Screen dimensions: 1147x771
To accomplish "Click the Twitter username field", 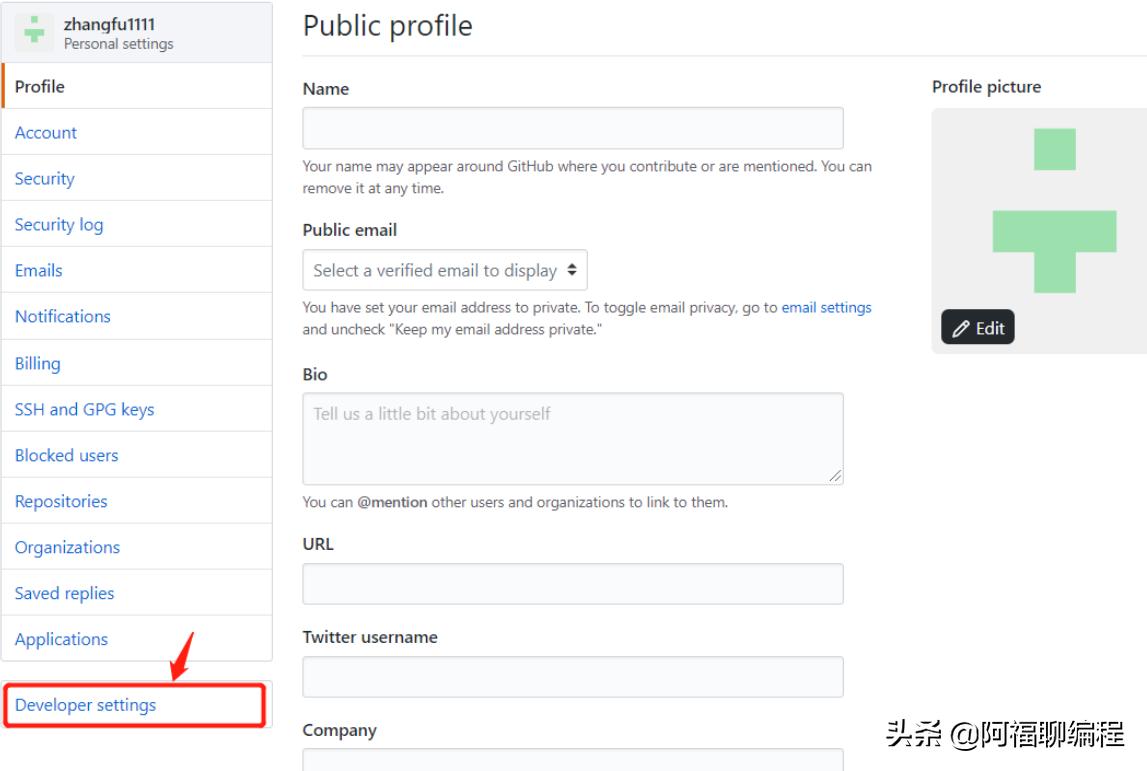I will pyautogui.click(x=573, y=677).
